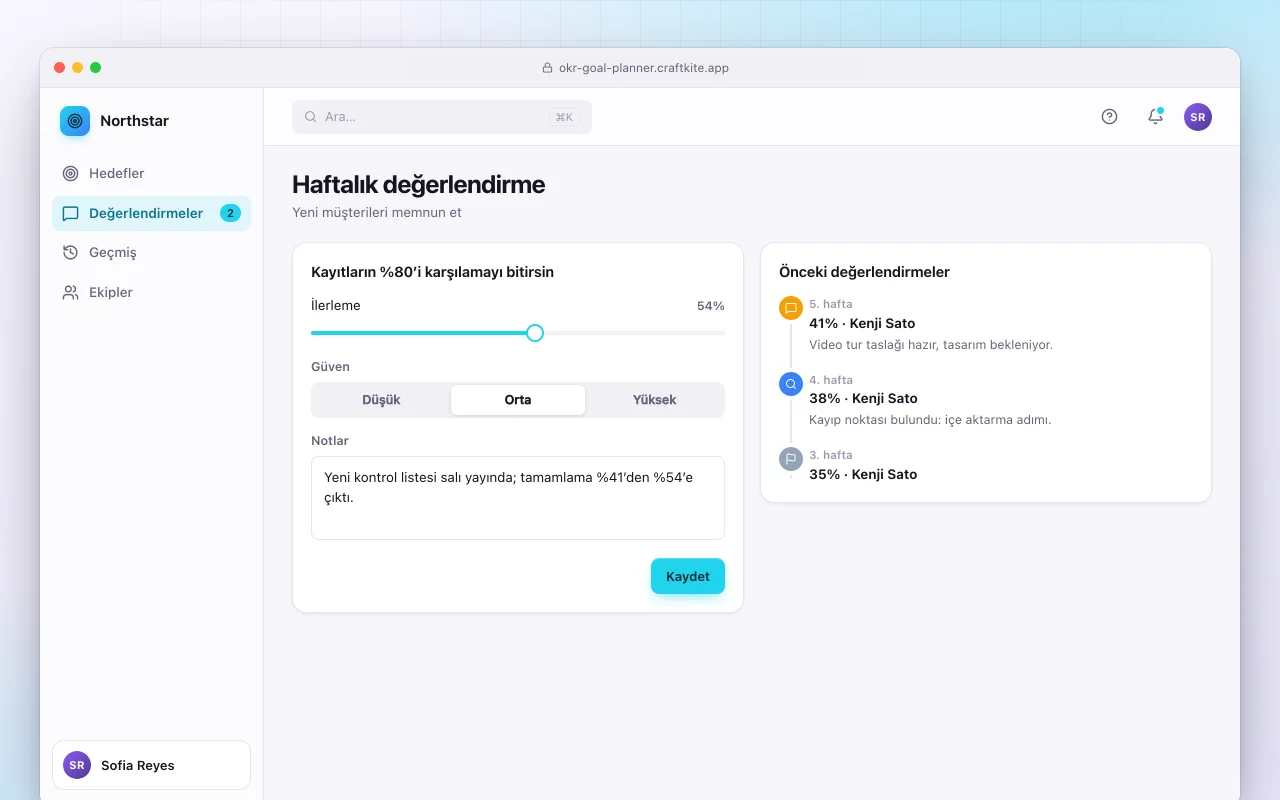Open the SR avatar in top bar
Screen dimensions: 1280x800
coord(1198,116)
